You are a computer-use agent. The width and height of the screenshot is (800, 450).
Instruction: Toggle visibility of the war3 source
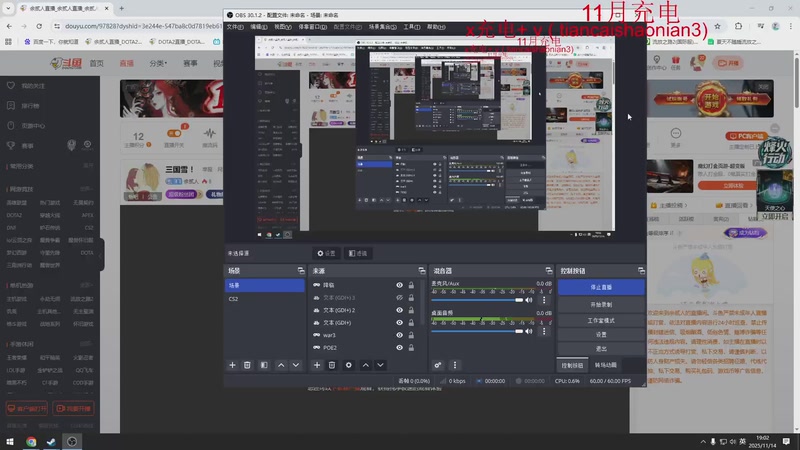click(399, 335)
